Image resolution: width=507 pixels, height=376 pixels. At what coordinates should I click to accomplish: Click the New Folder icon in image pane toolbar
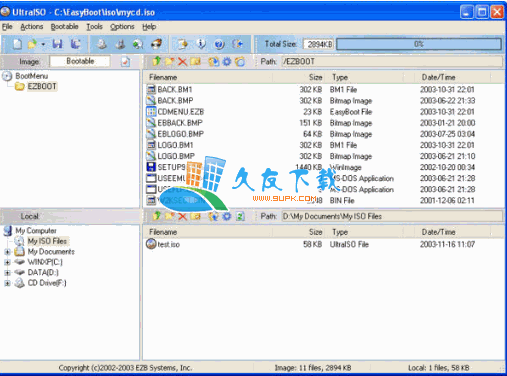170,61
